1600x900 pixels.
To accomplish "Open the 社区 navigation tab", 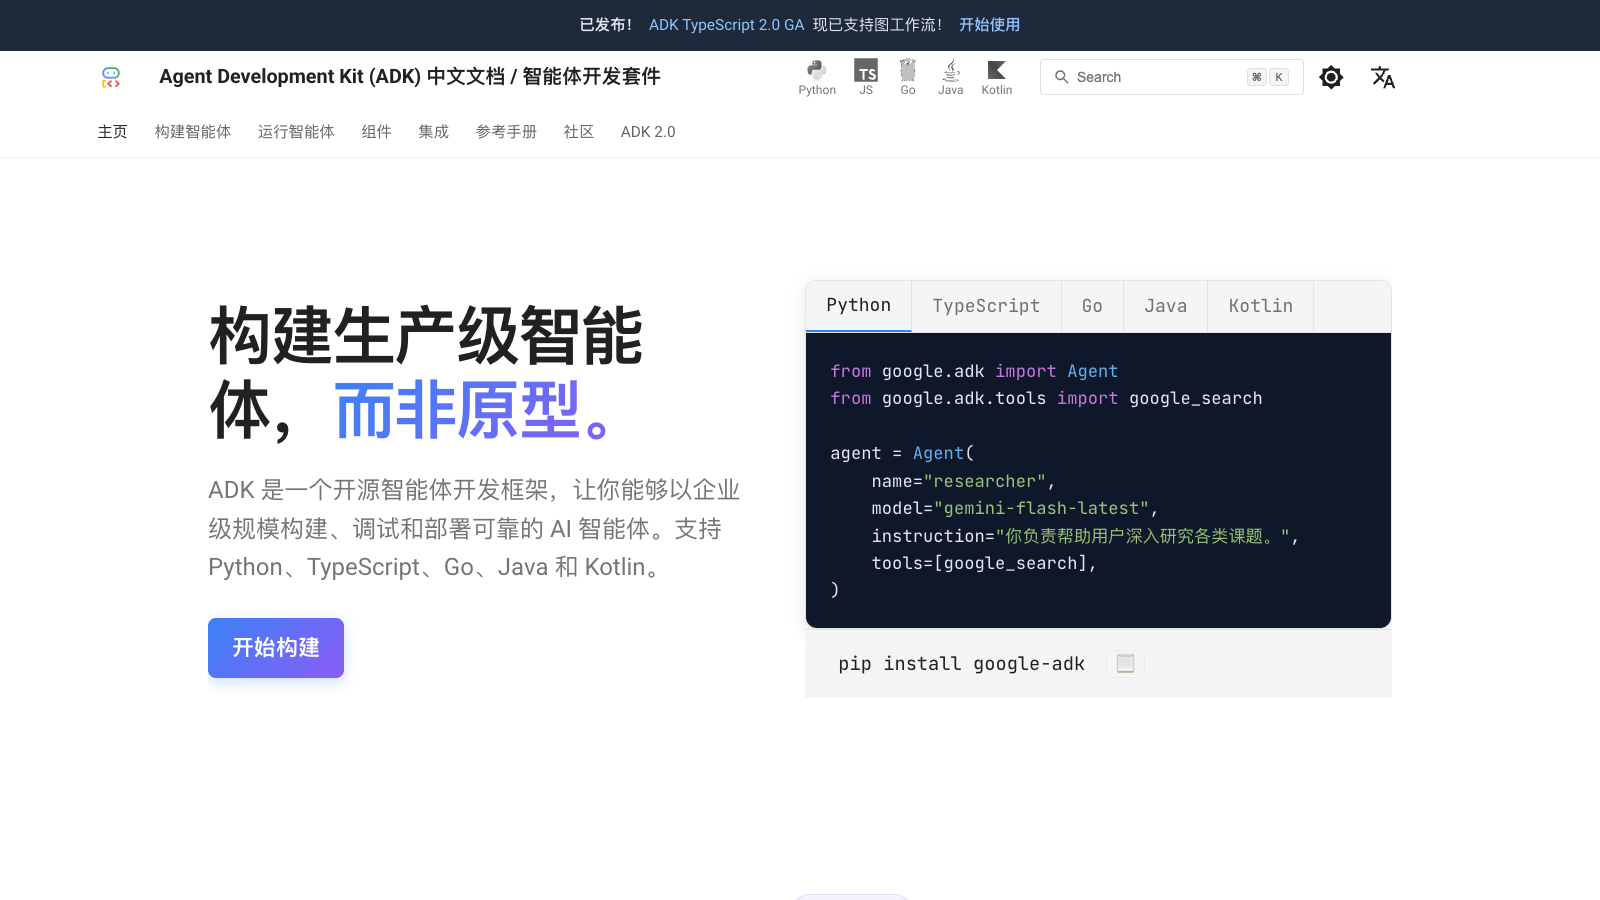I will click(x=579, y=132).
